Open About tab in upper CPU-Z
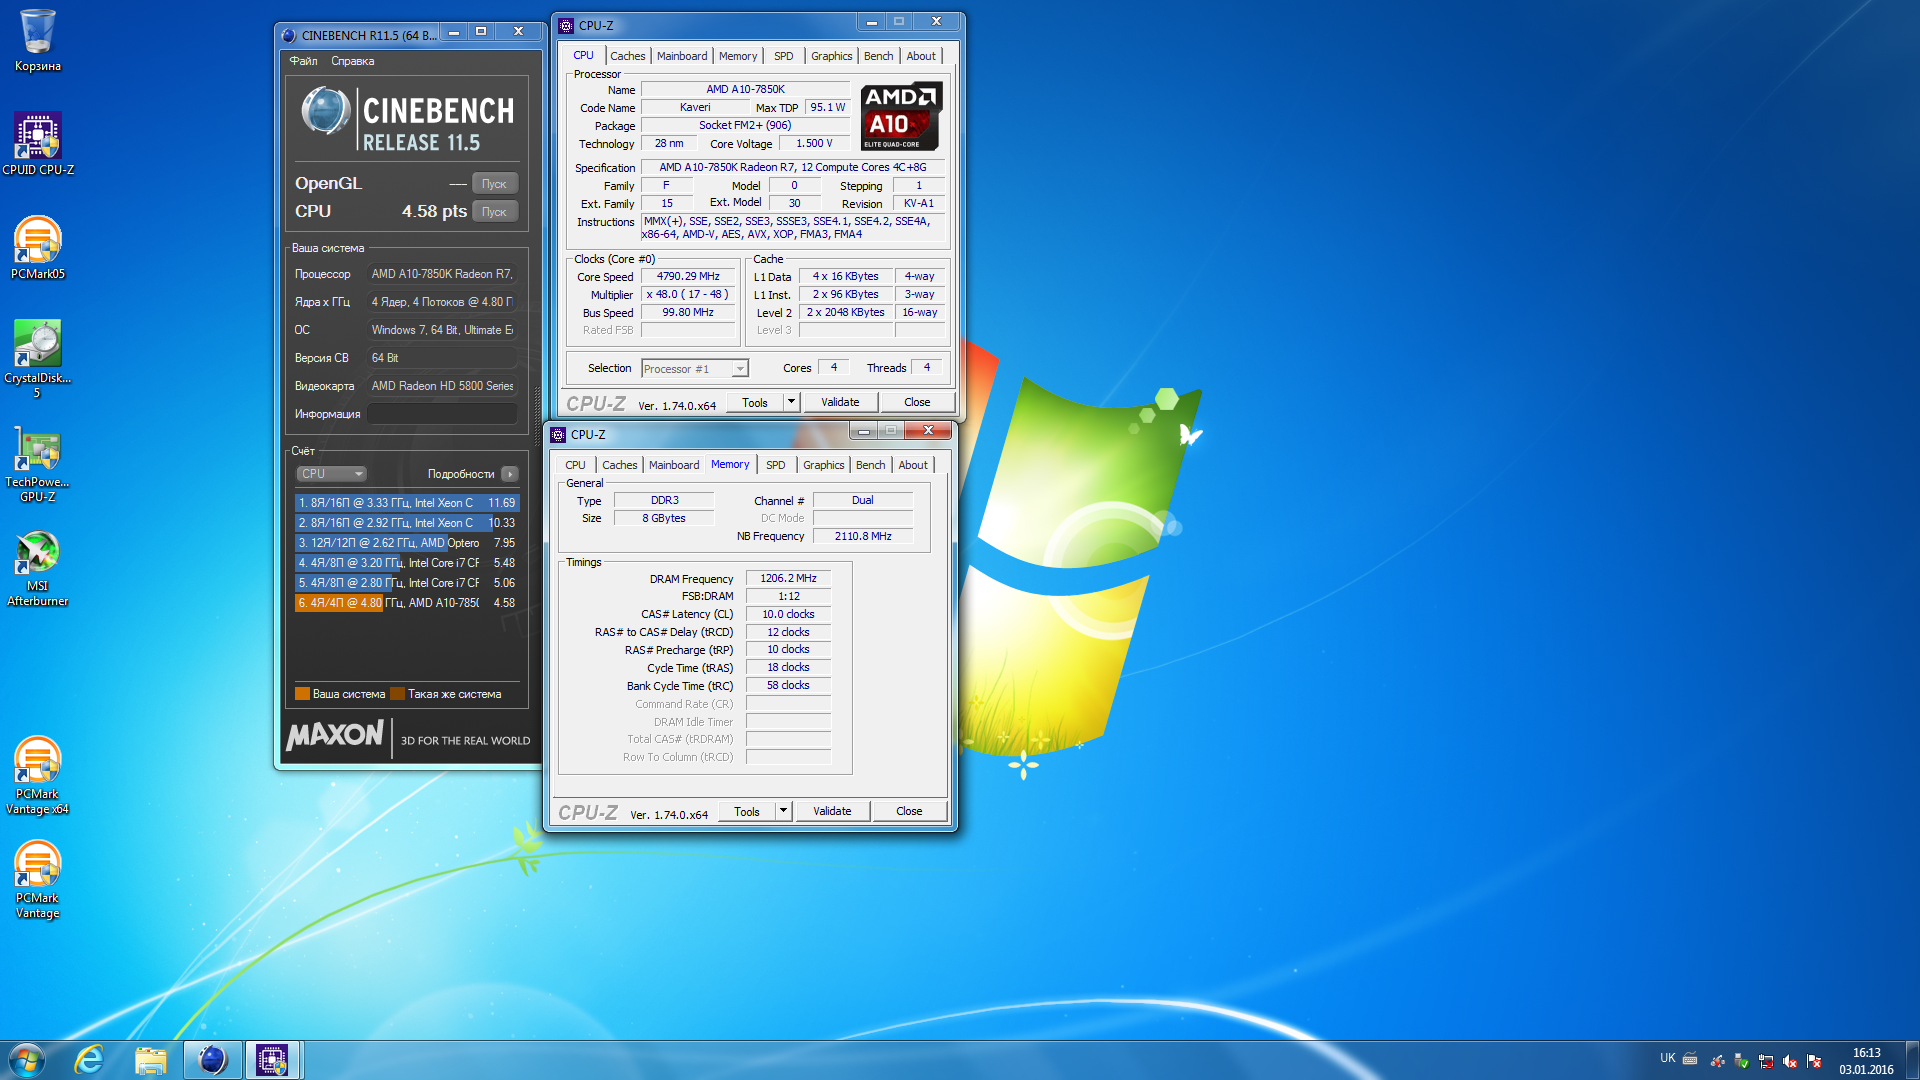Viewport: 1920px width, 1080px height. point(921,56)
